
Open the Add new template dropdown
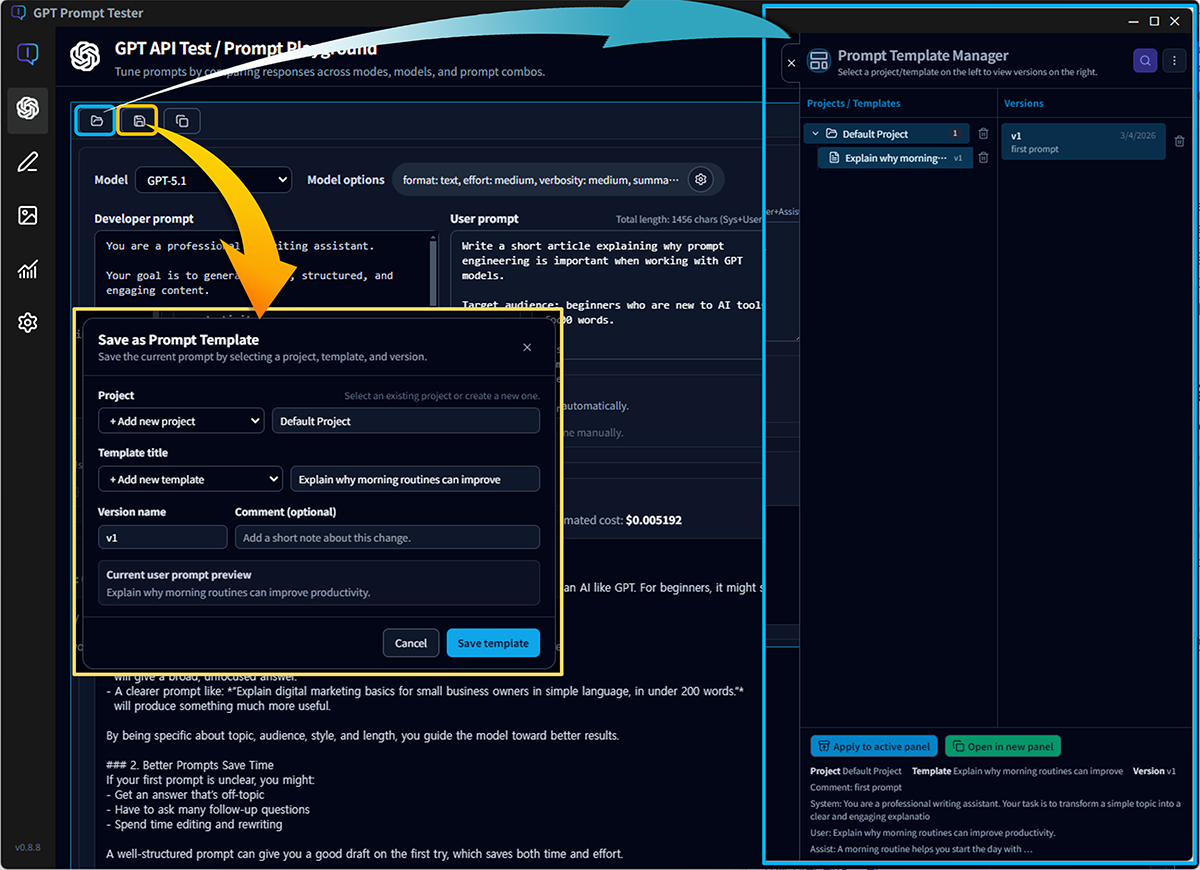point(190,478)
